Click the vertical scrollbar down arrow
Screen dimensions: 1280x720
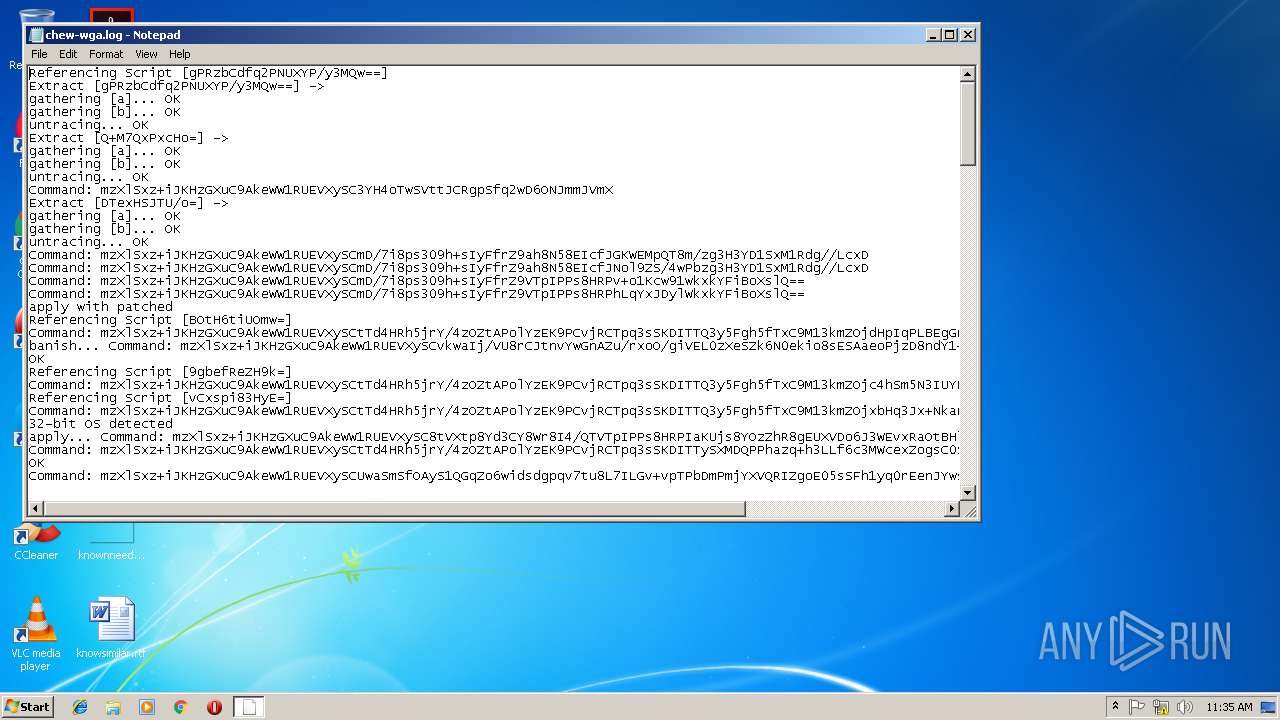(x=967, y=493)
